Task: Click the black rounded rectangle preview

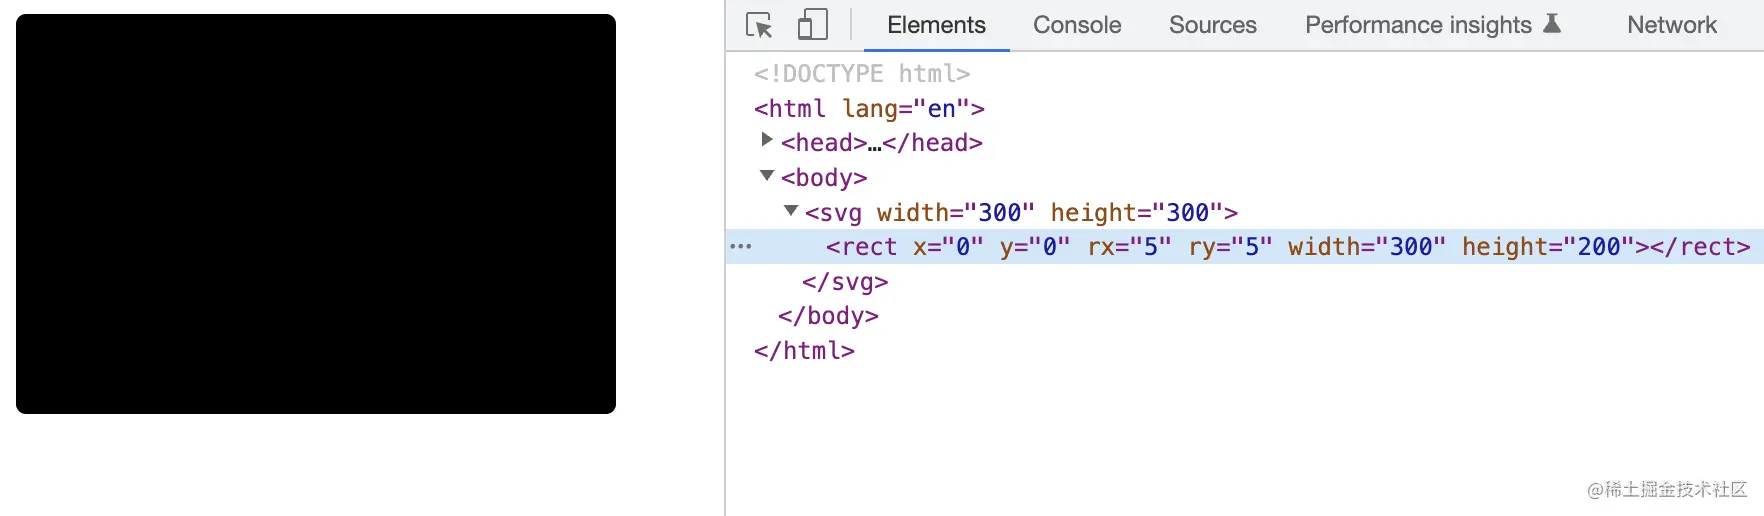Action: coord(316,214)
